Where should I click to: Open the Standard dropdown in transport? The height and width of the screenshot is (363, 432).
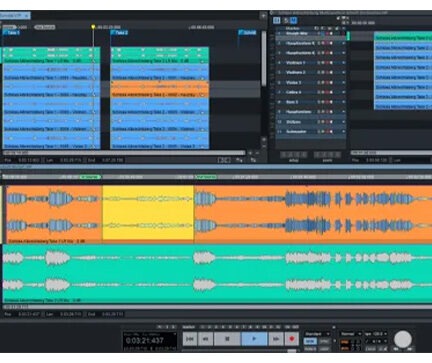click(317, 334)
